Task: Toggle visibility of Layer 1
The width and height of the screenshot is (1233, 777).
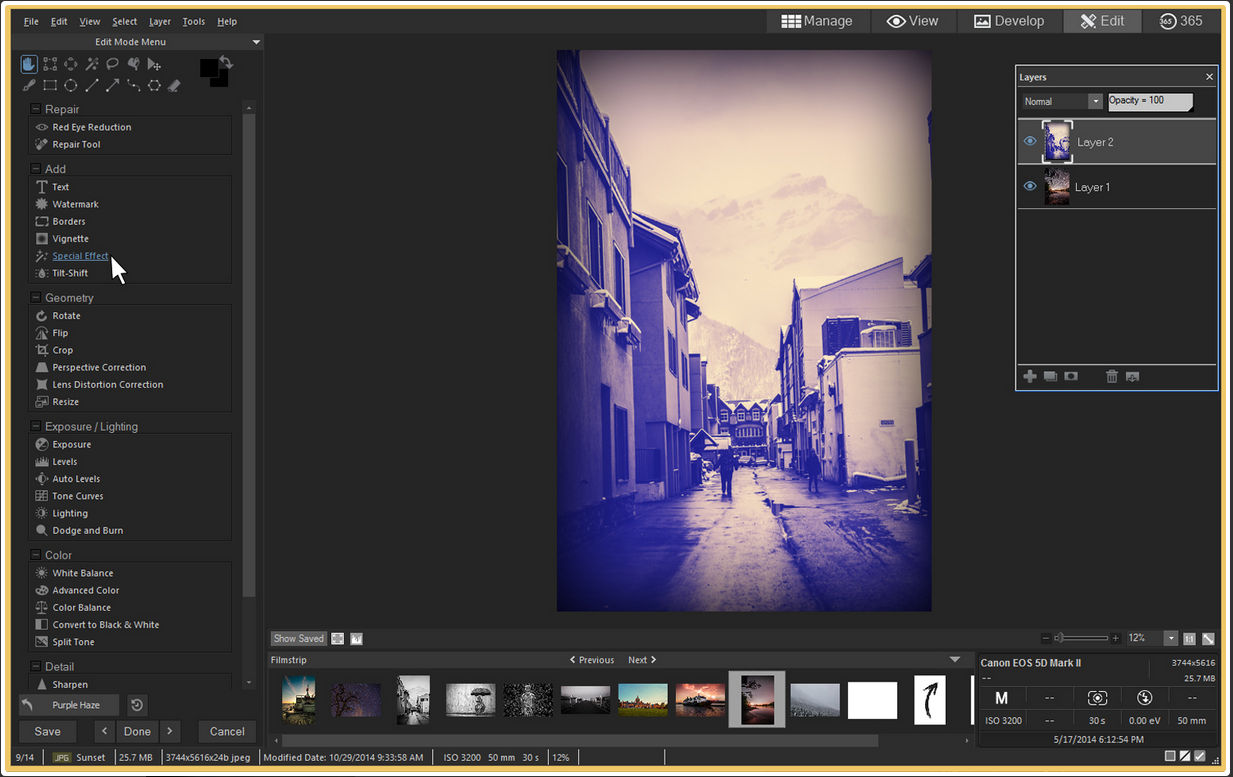Action: click(1030, 187)
